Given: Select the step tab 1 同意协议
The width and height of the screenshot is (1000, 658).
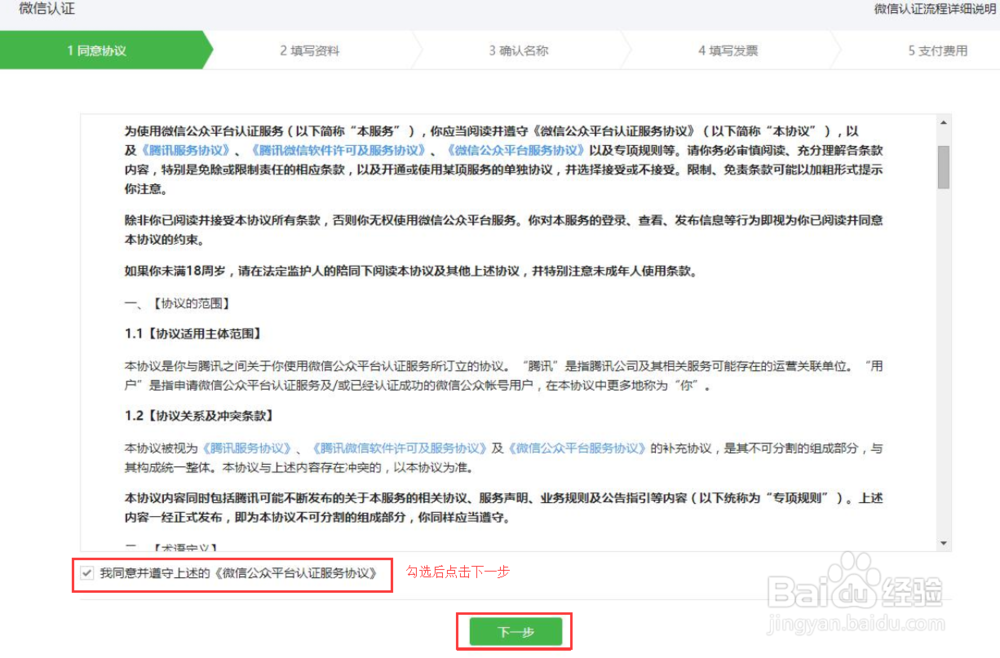Looking at the screenshot, I should (97, 50).
